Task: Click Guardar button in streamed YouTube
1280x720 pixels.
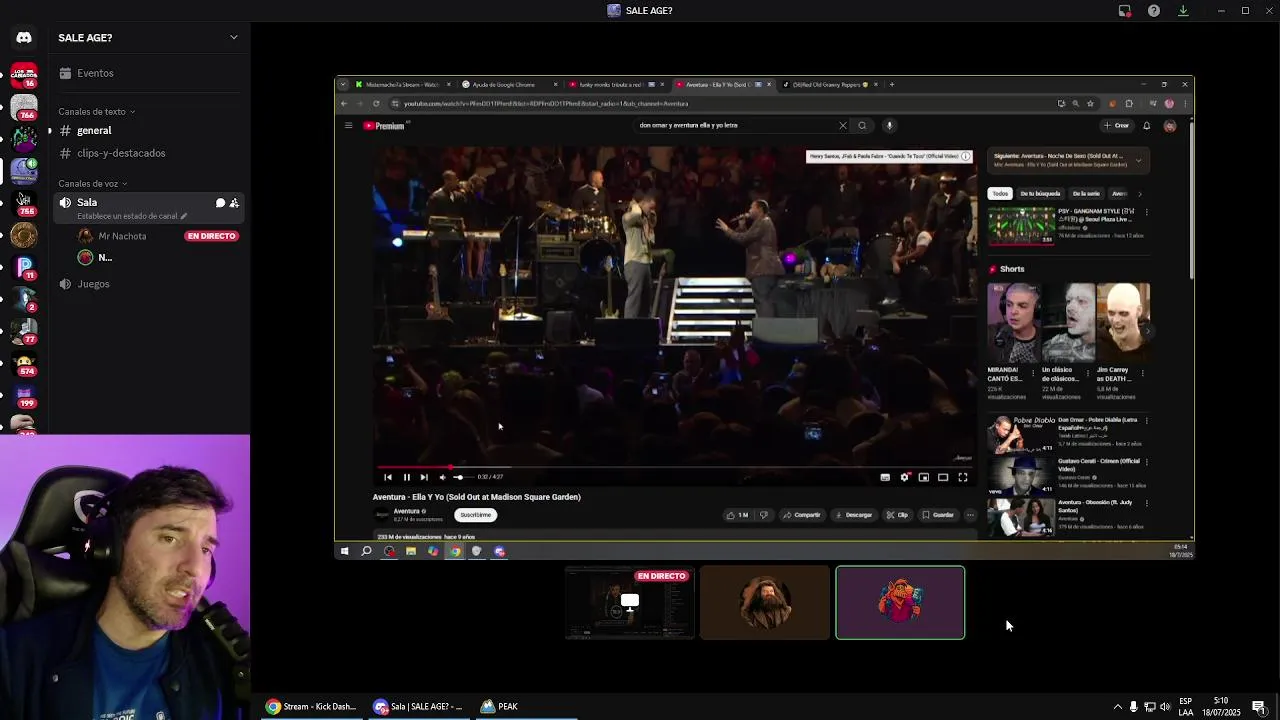Action: pos(938,515)
